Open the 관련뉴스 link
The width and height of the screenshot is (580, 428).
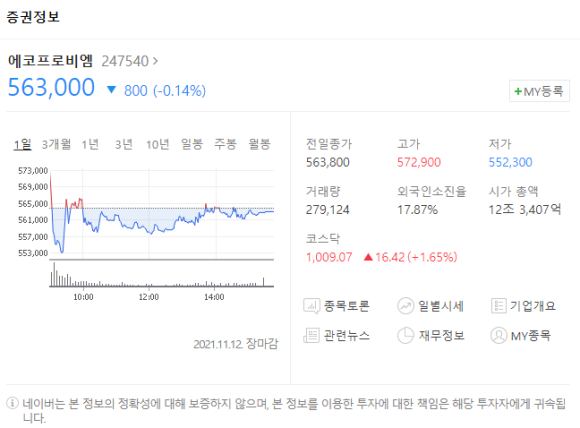pyautogui.click(x=347, y=336)
